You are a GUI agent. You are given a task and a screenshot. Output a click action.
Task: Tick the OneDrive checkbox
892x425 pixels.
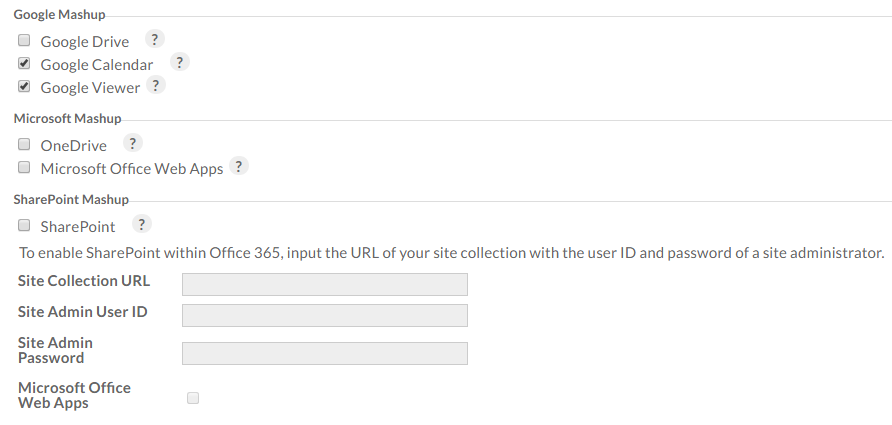[24, 145]
